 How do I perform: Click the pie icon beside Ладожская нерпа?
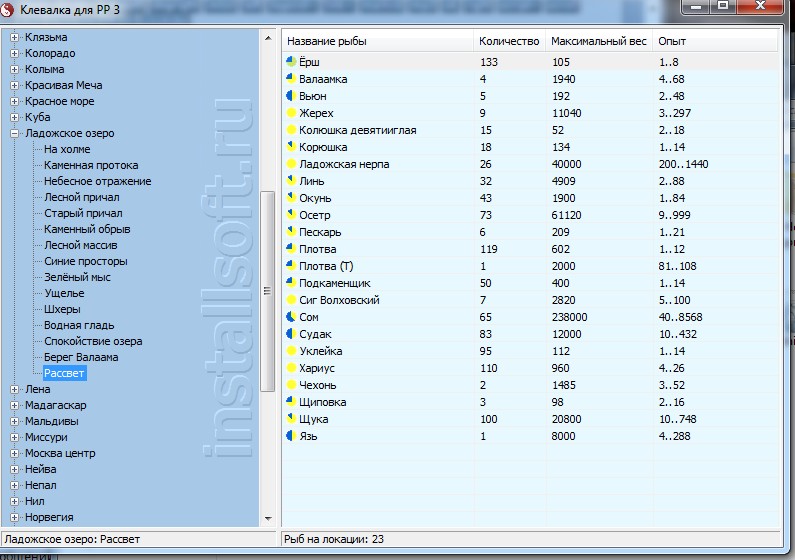[292, 164]
